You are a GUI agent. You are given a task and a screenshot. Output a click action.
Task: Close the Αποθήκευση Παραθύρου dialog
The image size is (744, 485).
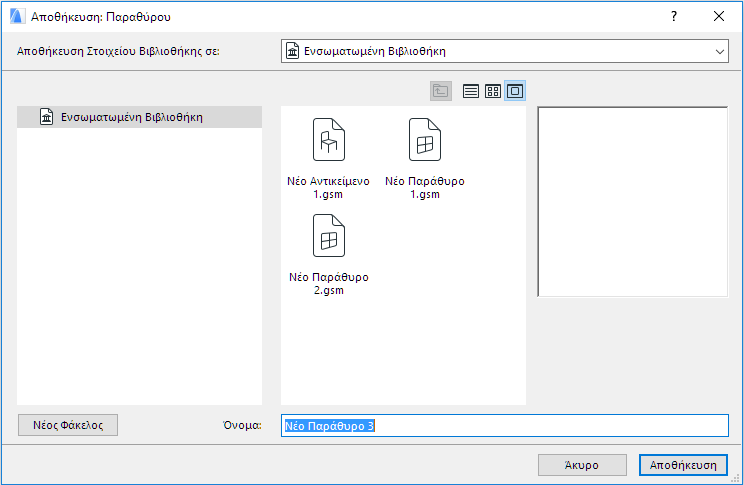719,16
